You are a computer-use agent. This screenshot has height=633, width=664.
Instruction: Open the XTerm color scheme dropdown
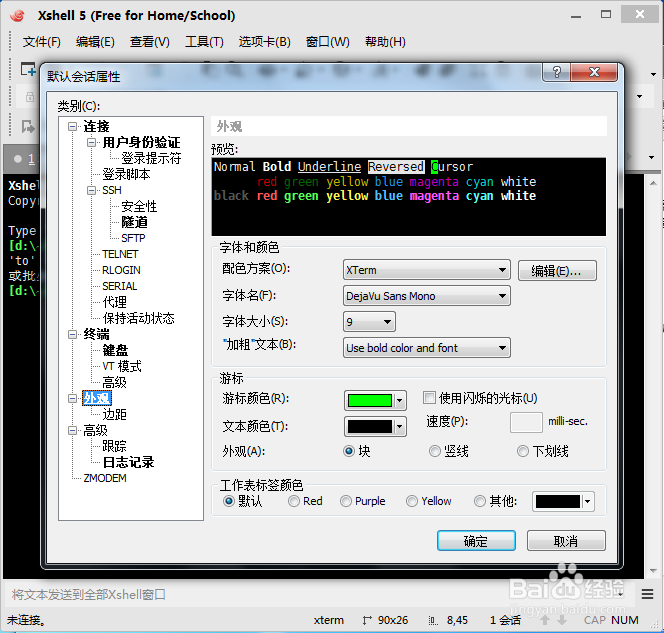click(x=426, y=270)
